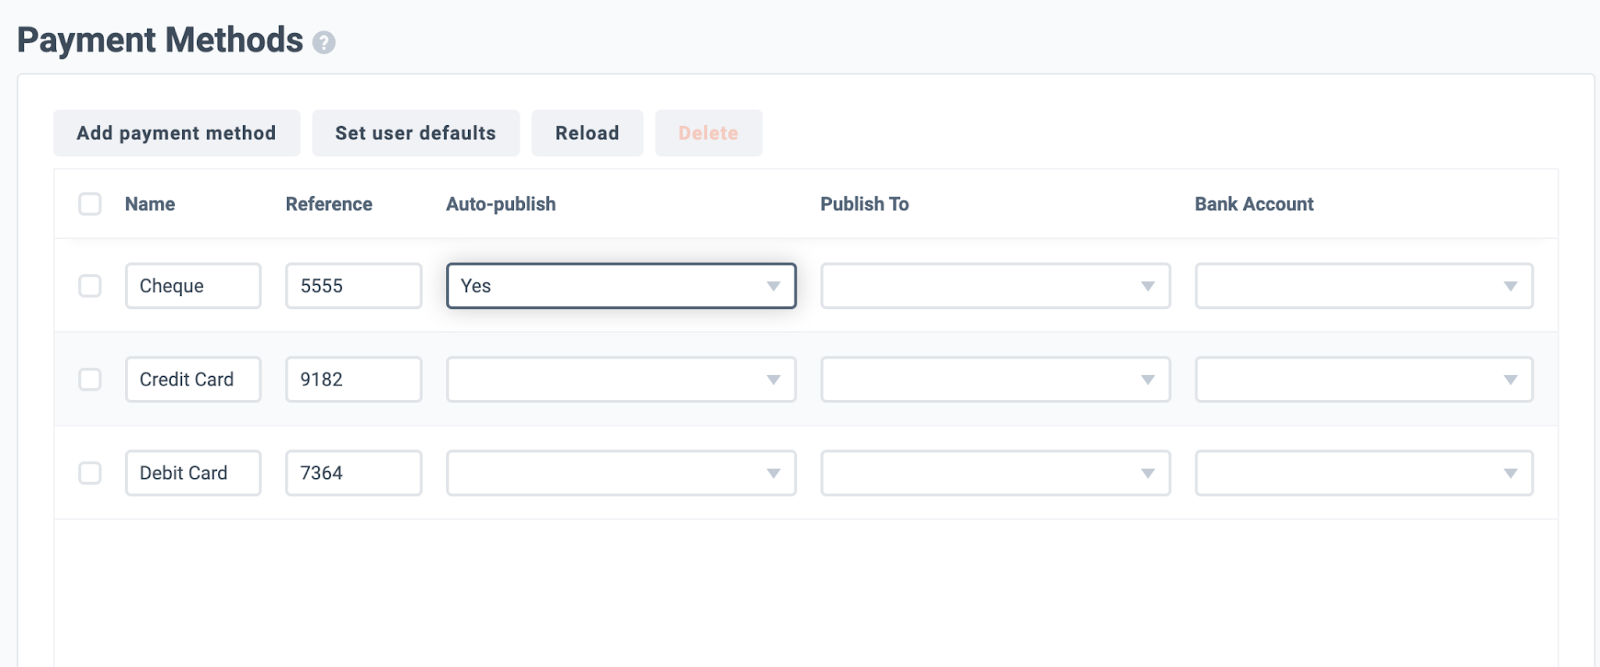Open Debit Card Bank Account dropdown
The width and height of the screenshot is (1600, 667).
coord(1364,473)
